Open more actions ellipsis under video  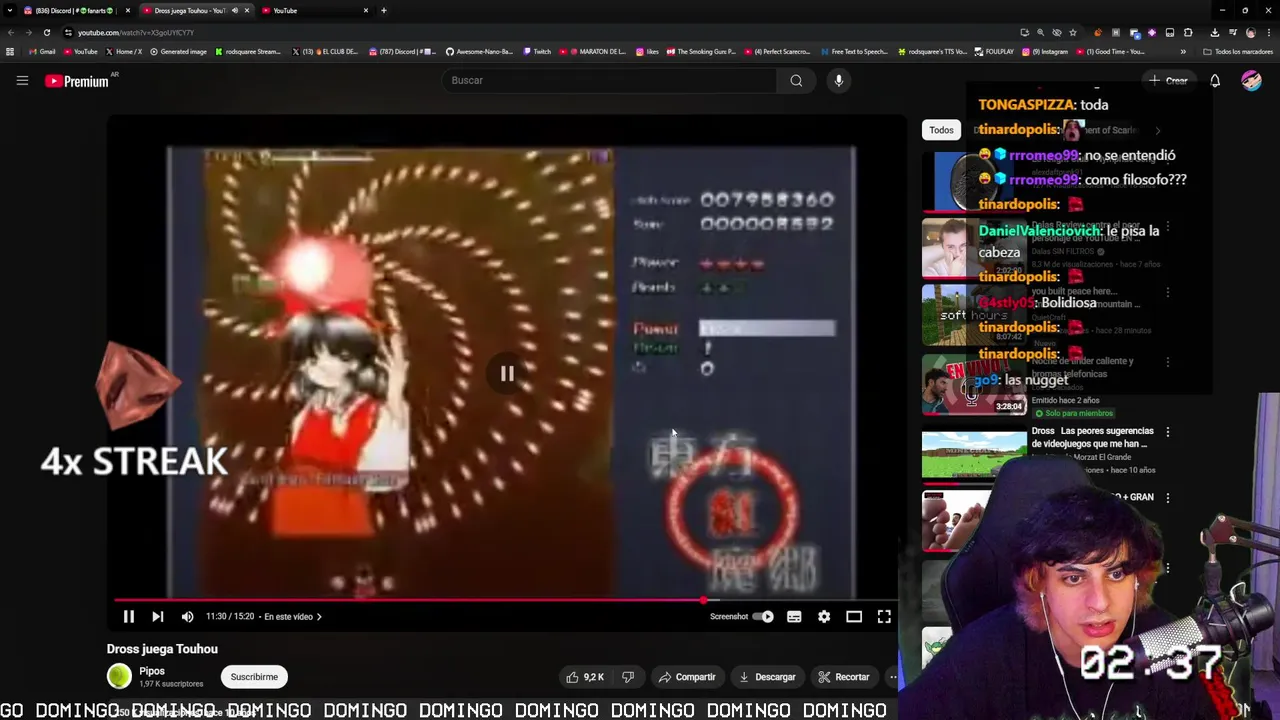tap(893, 677)
